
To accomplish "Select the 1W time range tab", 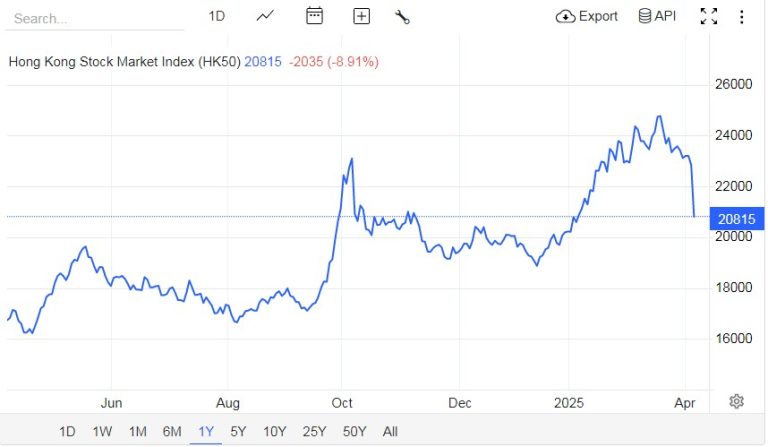I will click(x=102, y=431).
